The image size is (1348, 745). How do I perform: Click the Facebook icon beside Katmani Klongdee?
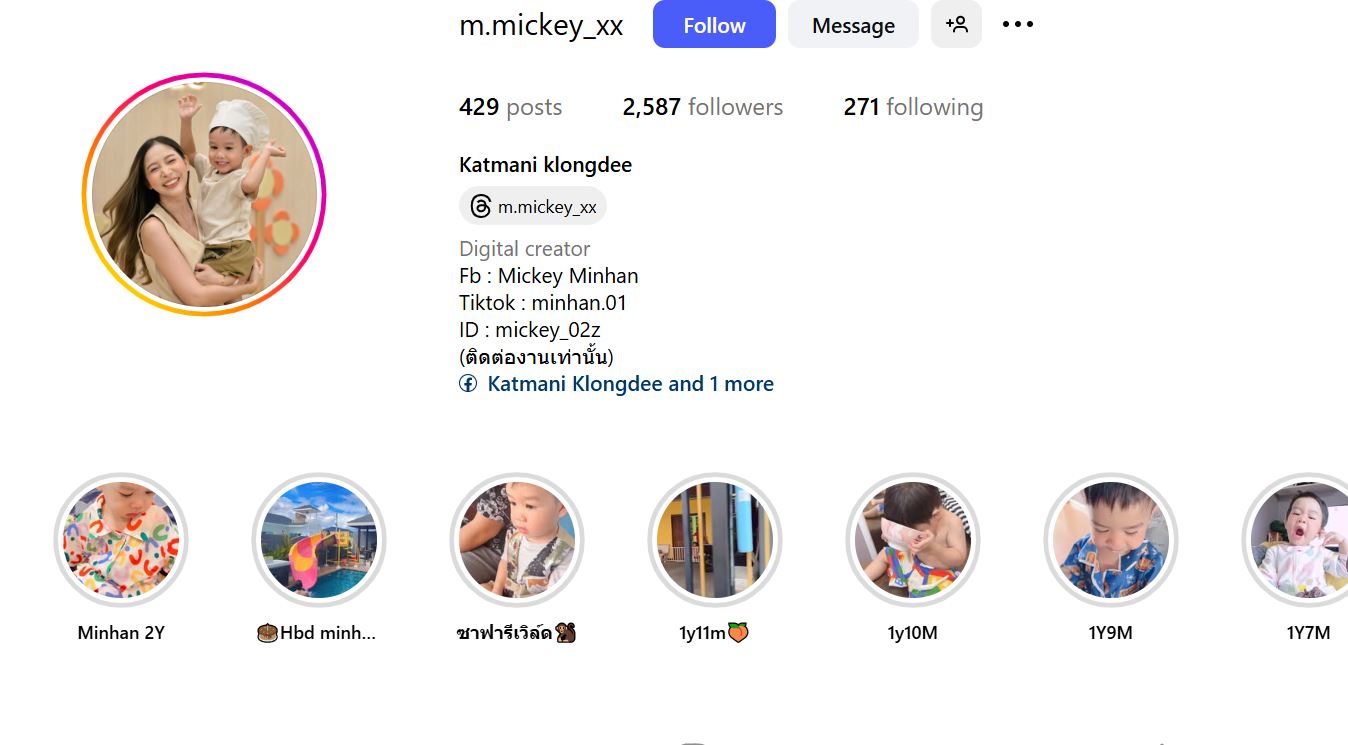[x=467, y=384]
